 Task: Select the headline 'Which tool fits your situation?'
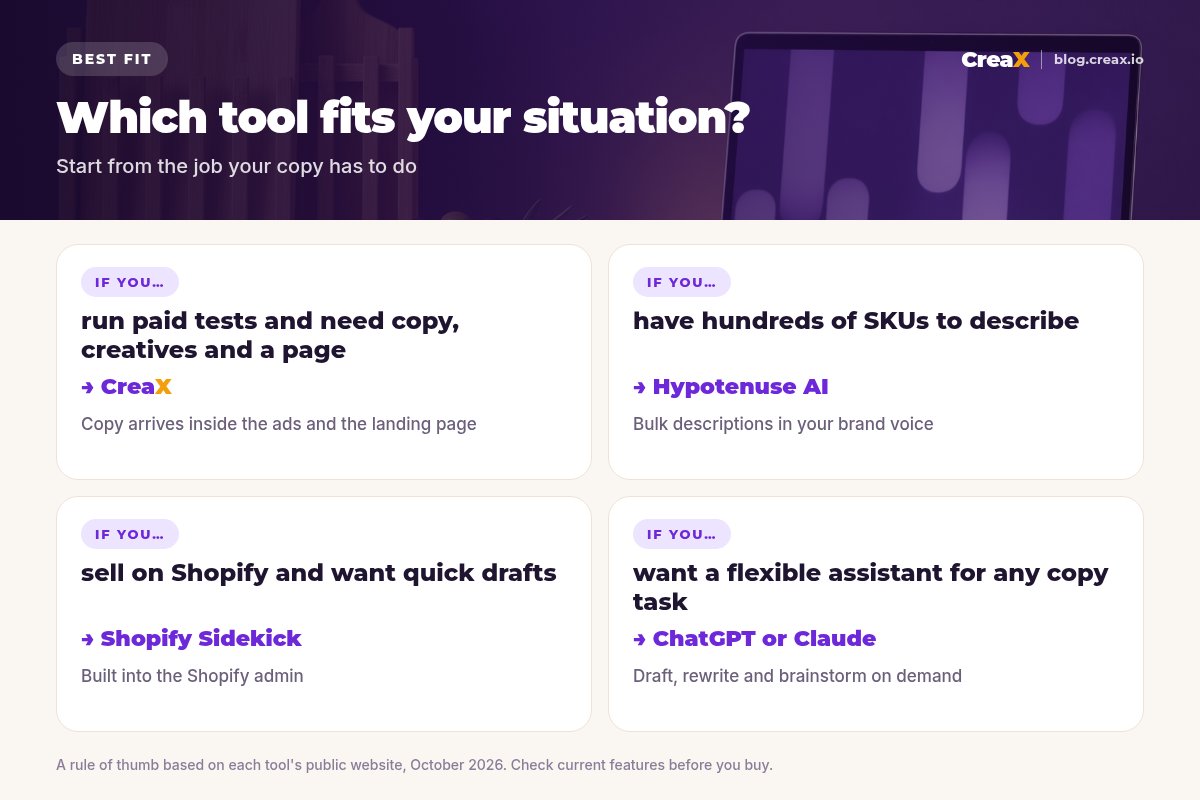point(403,118)
